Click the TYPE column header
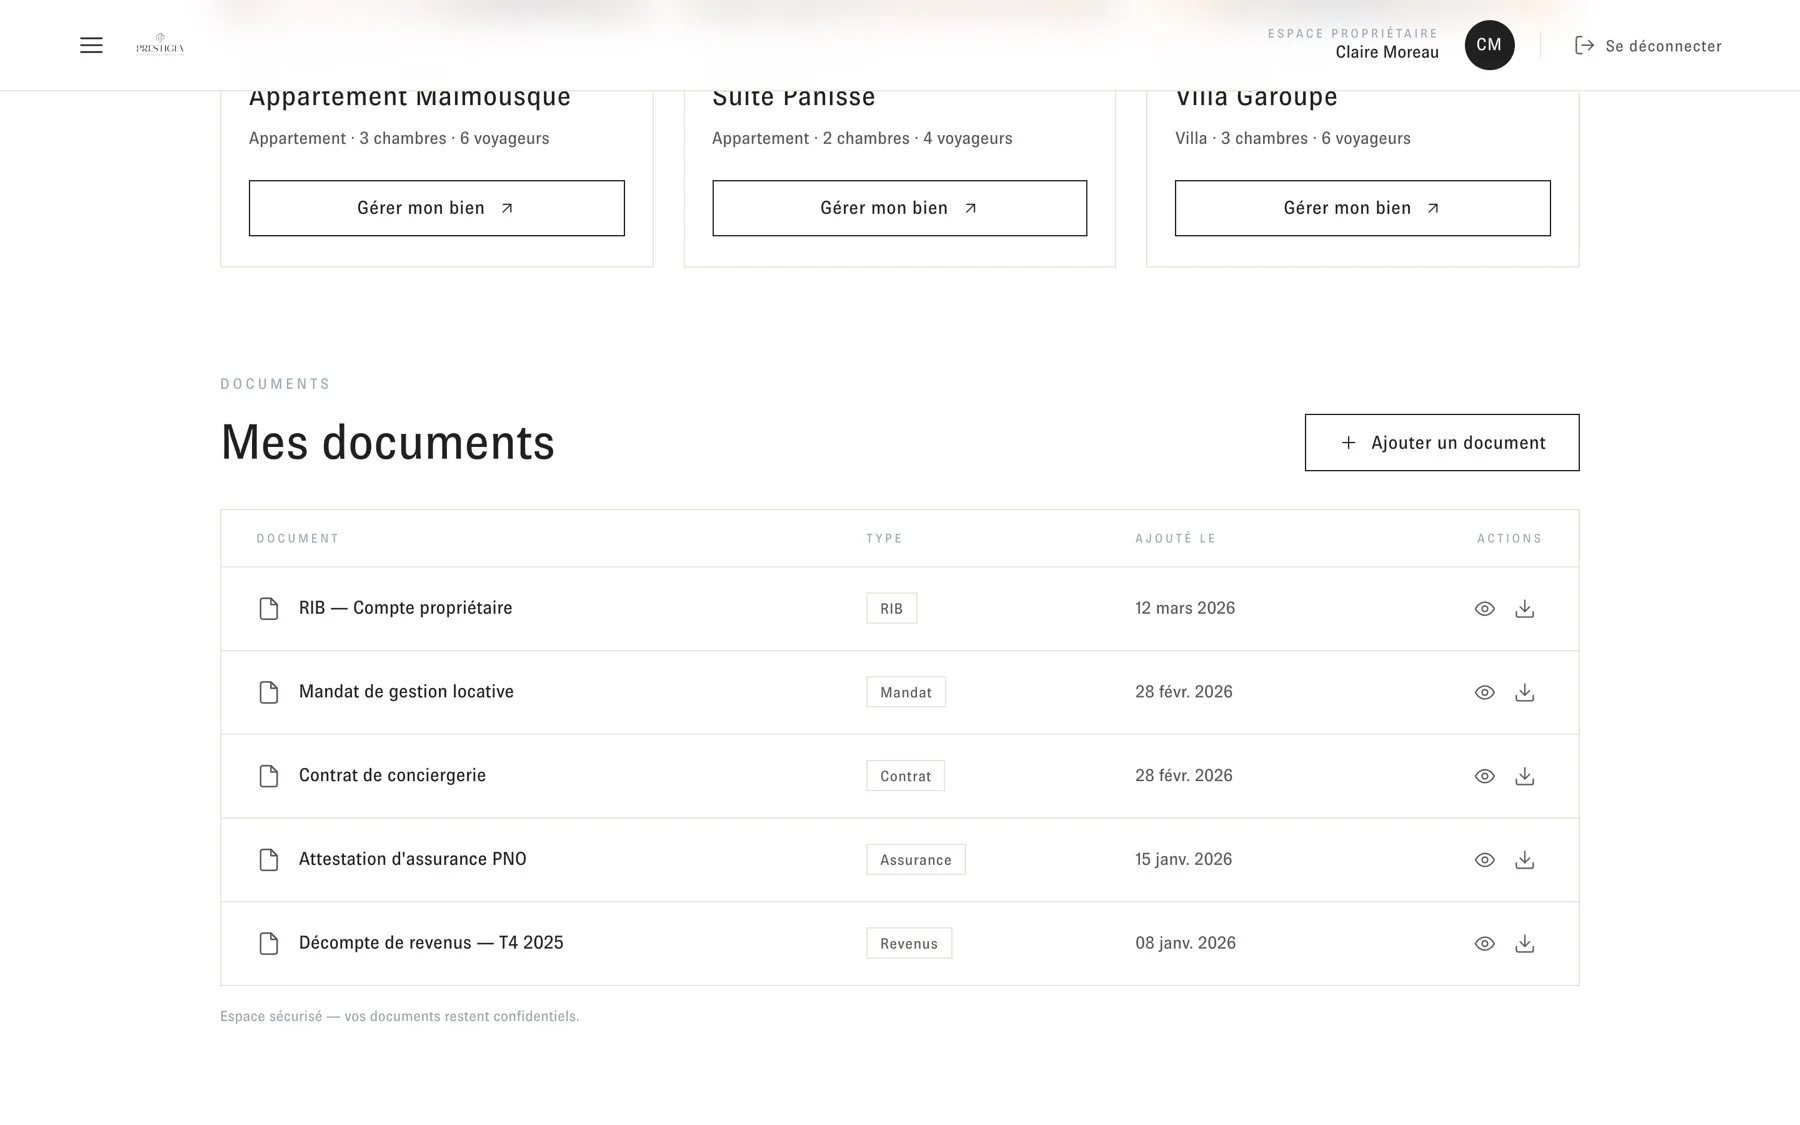Screen dimensions: 1800x1125 click(884, 538)
